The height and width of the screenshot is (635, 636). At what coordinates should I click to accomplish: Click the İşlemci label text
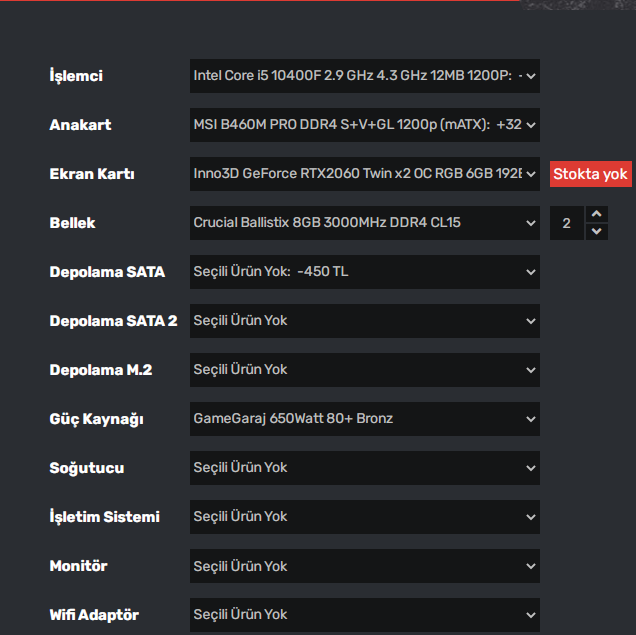(x=76, y=76)
